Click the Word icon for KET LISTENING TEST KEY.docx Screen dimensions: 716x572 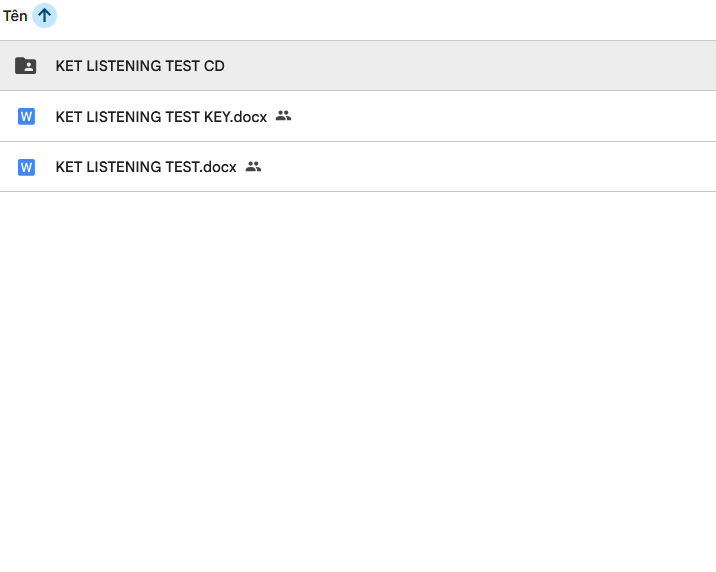[26, 117]
